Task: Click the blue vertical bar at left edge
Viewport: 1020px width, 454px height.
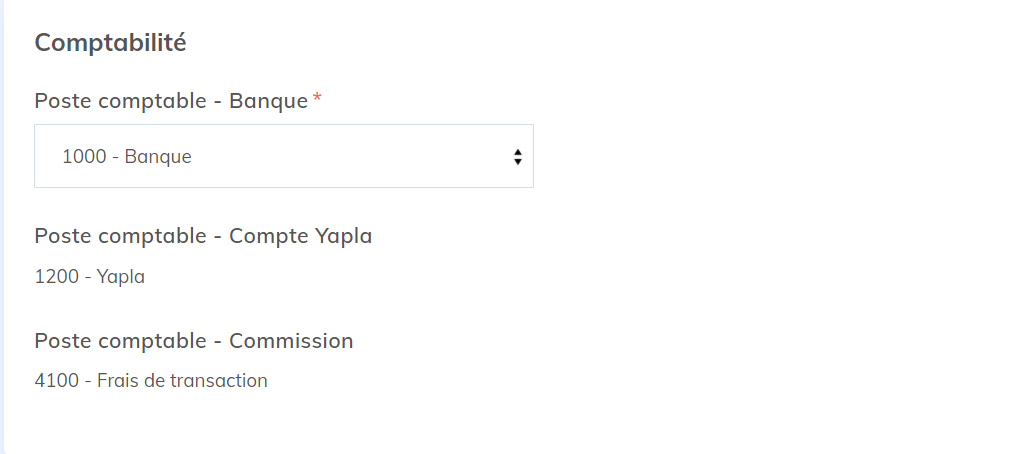Action: 2,227
